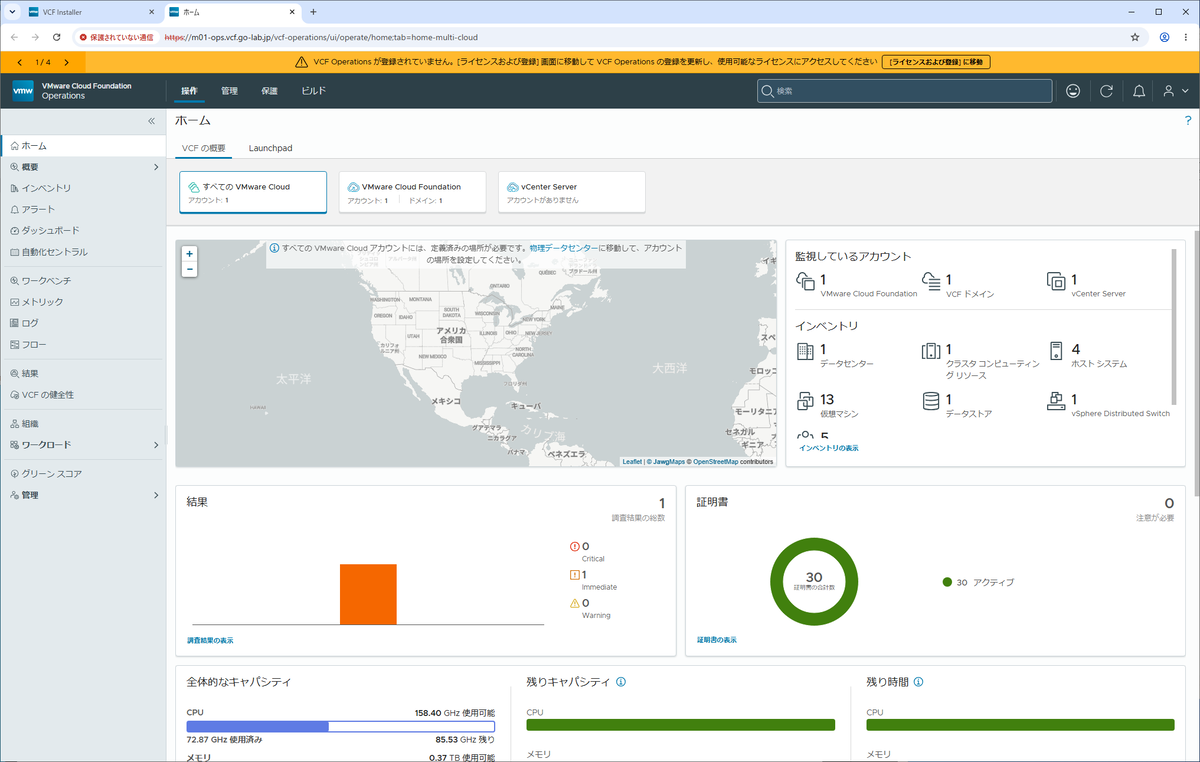1200x762 pixels.
Task: Reload the browser page
Action: click(x=56, y=37)
